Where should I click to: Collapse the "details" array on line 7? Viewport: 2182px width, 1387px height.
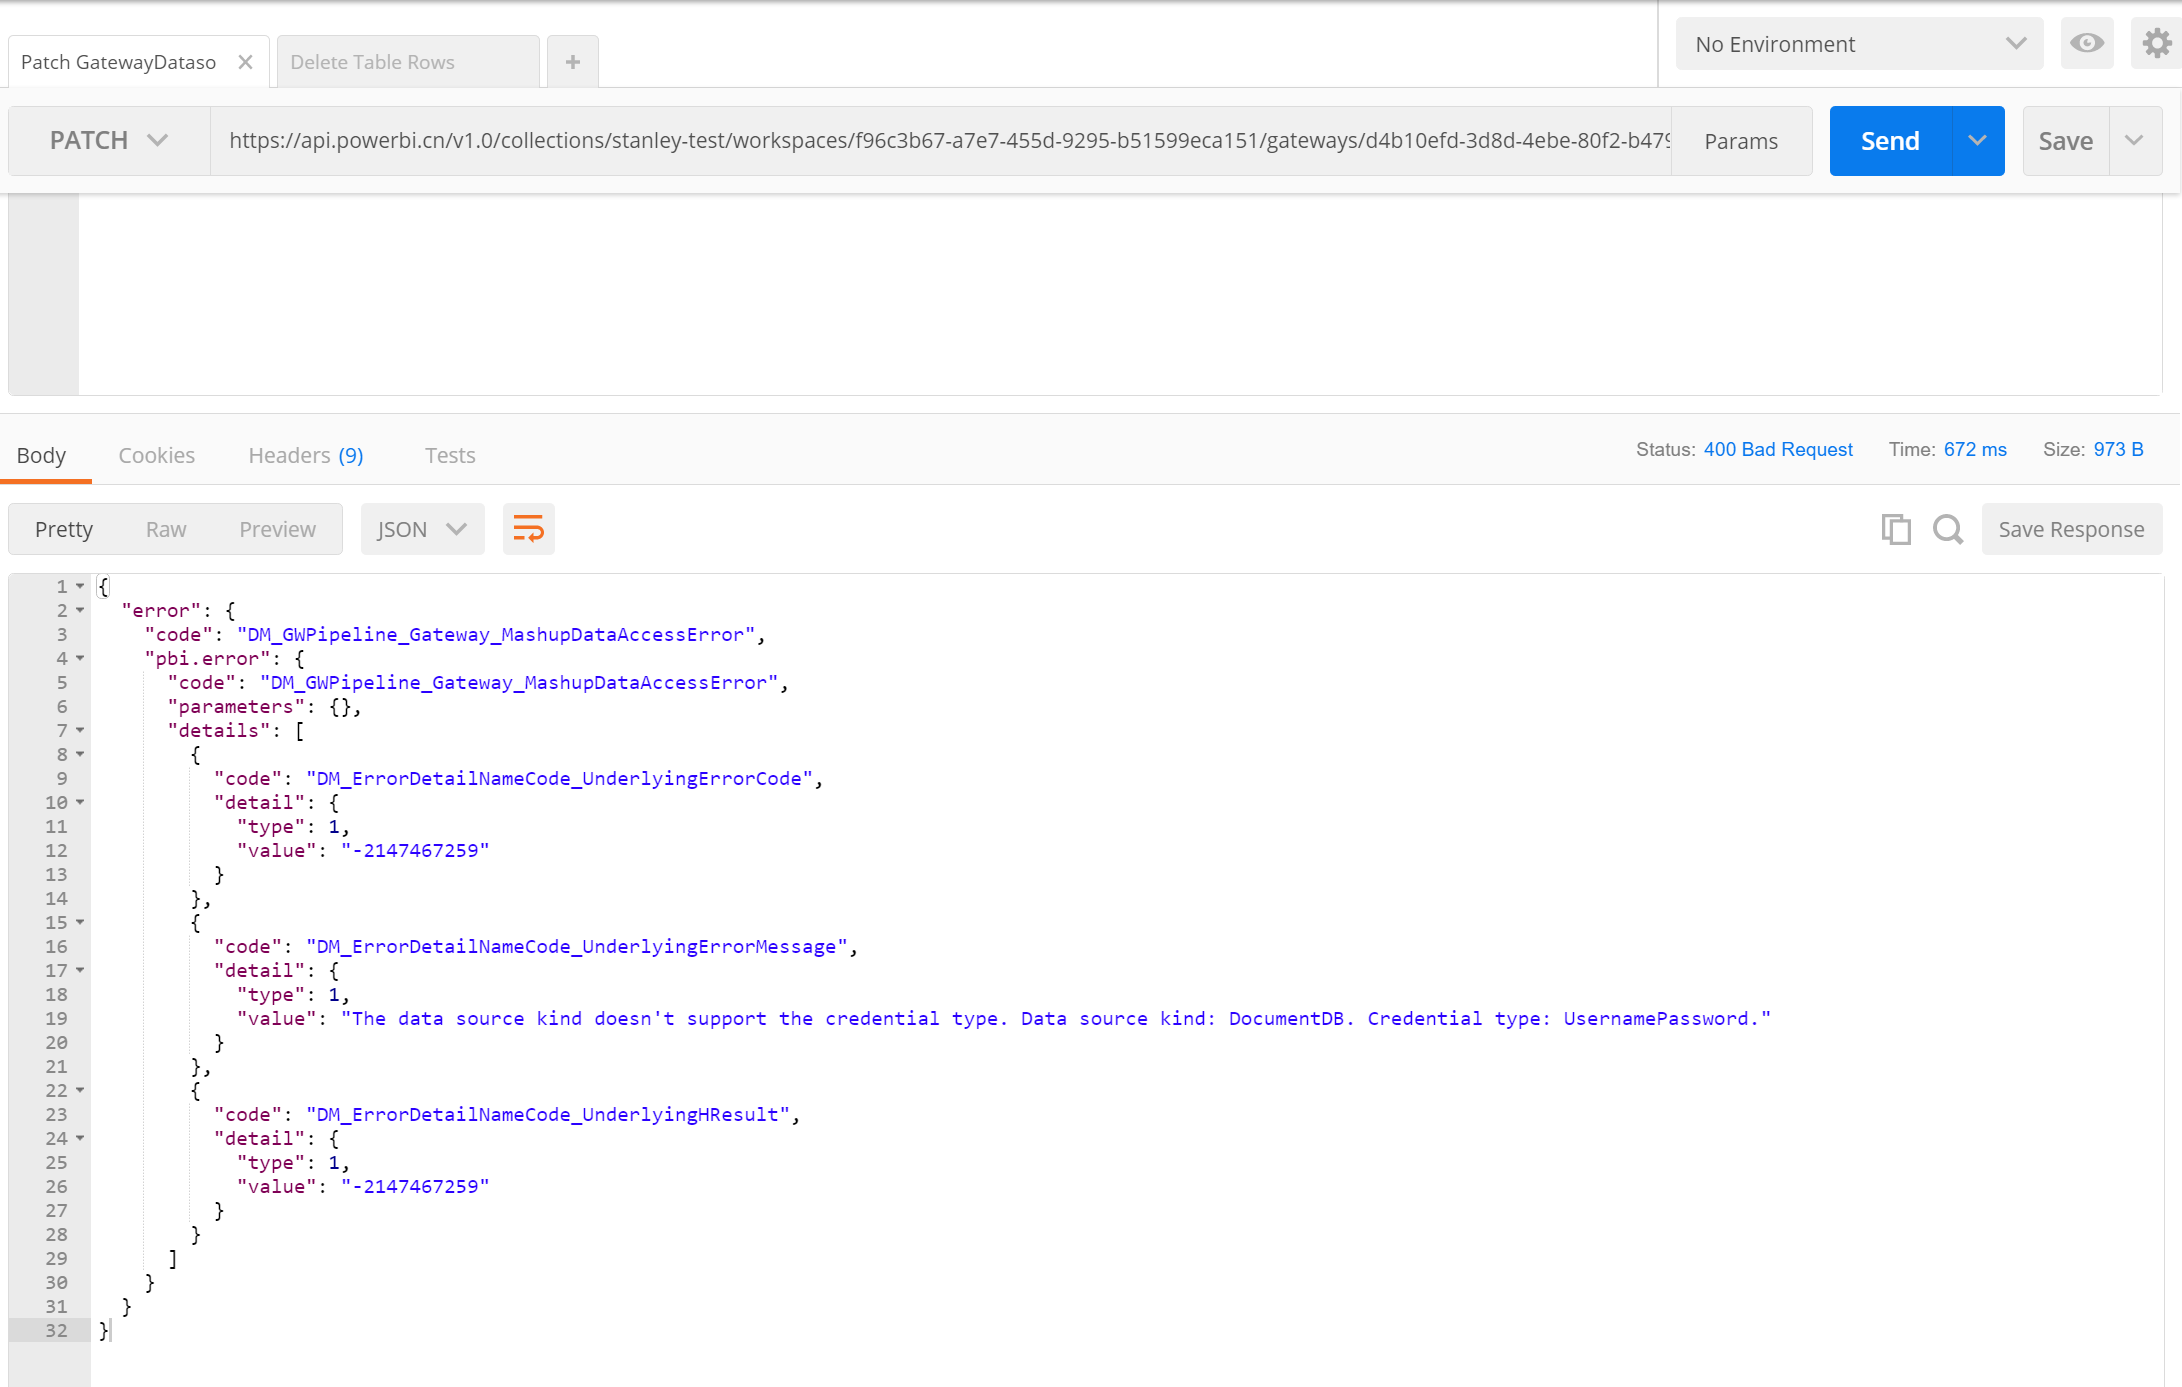click(x=80, y=730)
